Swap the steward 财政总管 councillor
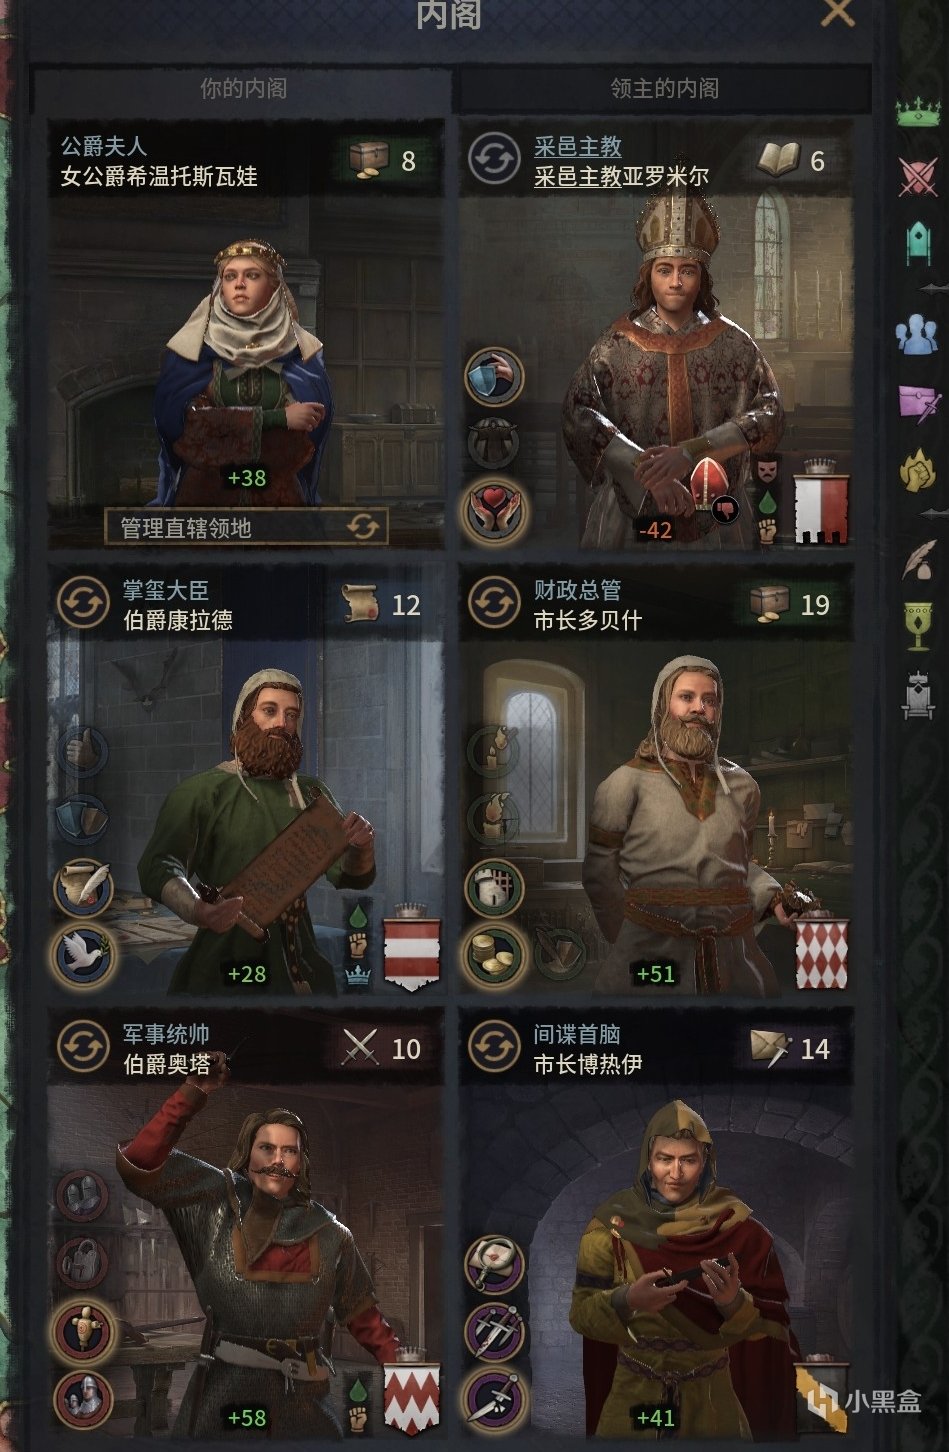Screen dimensions: 949x1452 click(494, 603)
